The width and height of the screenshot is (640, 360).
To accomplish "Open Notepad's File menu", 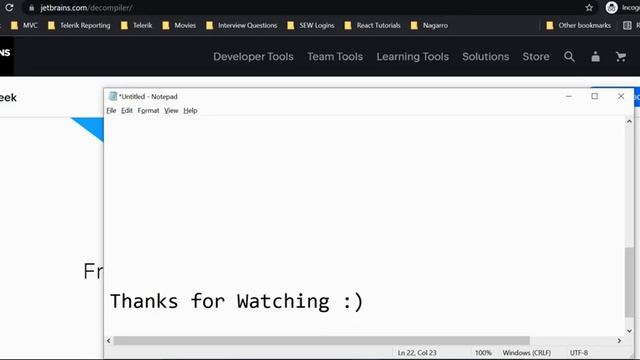I will pyautogui.click(x=111, y=111).
